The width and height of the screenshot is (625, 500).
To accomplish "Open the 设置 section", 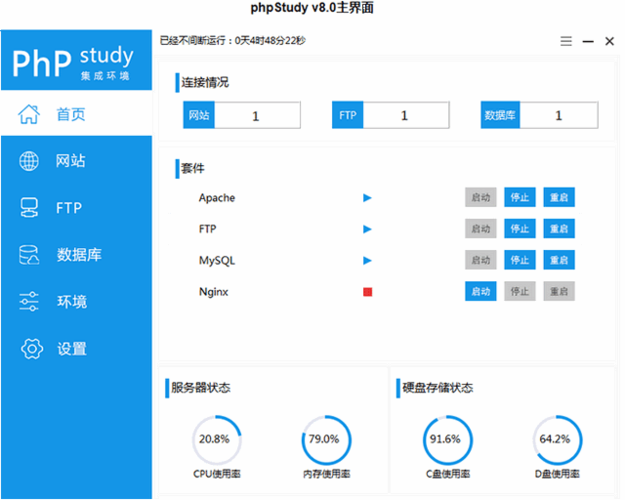I will [x=77, y=349].
